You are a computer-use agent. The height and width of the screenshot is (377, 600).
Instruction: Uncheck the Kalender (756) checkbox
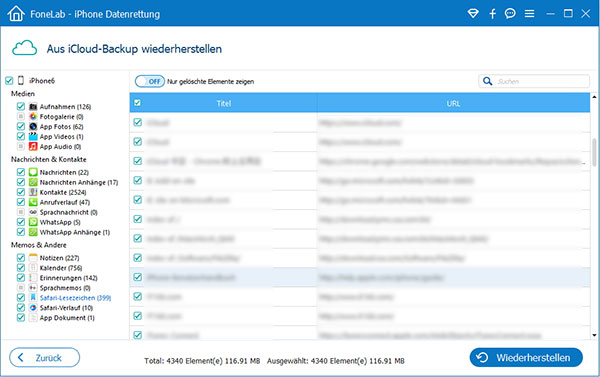coord(21,268)
